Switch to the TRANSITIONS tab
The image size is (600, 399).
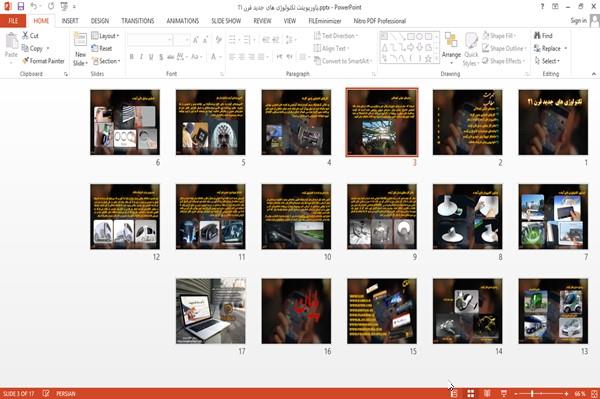tap(138, 21)
